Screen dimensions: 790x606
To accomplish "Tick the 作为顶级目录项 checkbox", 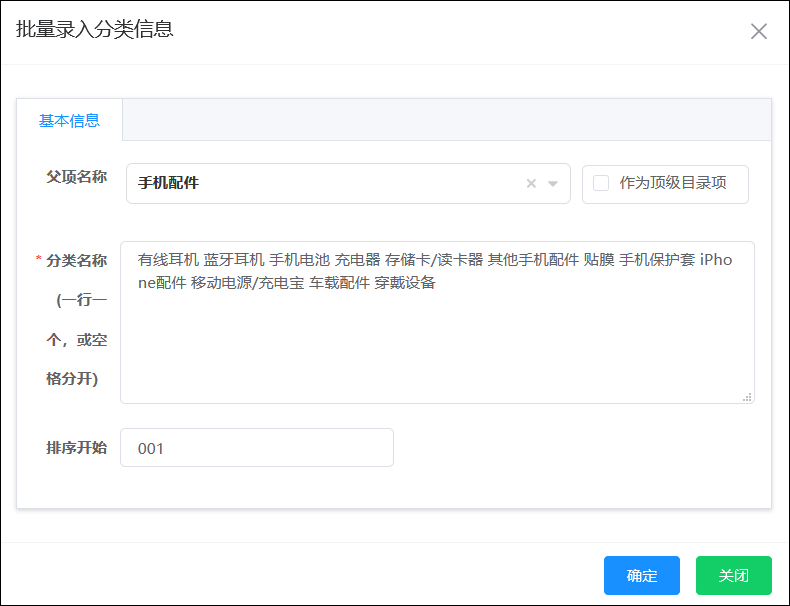I will [x=601, y=183].
